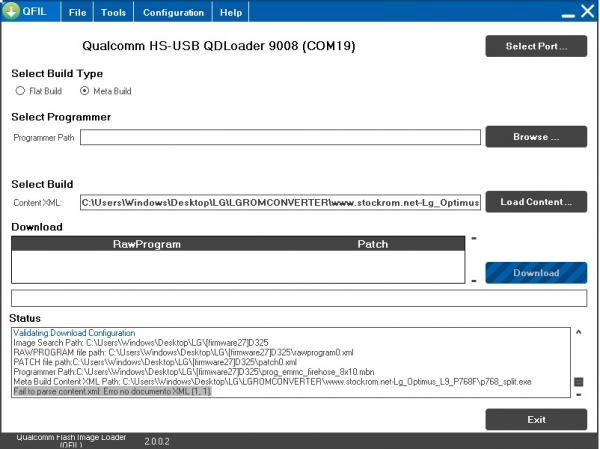The height and width of the screenshot is (449, 600).
Task: Click the download progress bar
Action: (x=299, y=298)
